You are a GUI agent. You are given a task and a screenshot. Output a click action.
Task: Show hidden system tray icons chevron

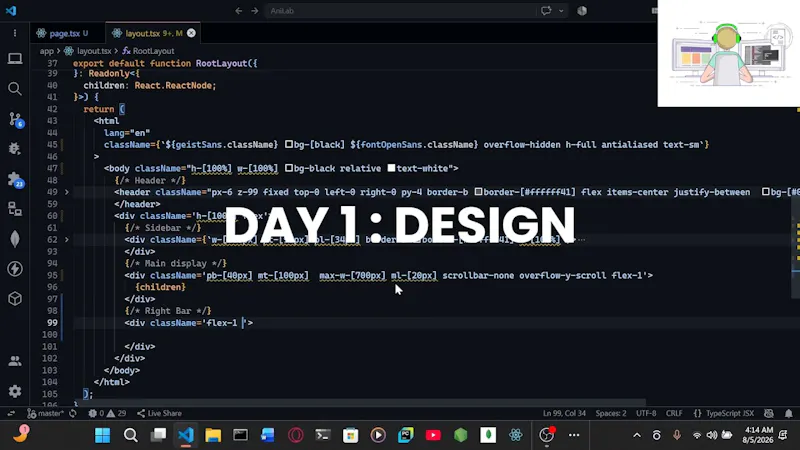637,435
